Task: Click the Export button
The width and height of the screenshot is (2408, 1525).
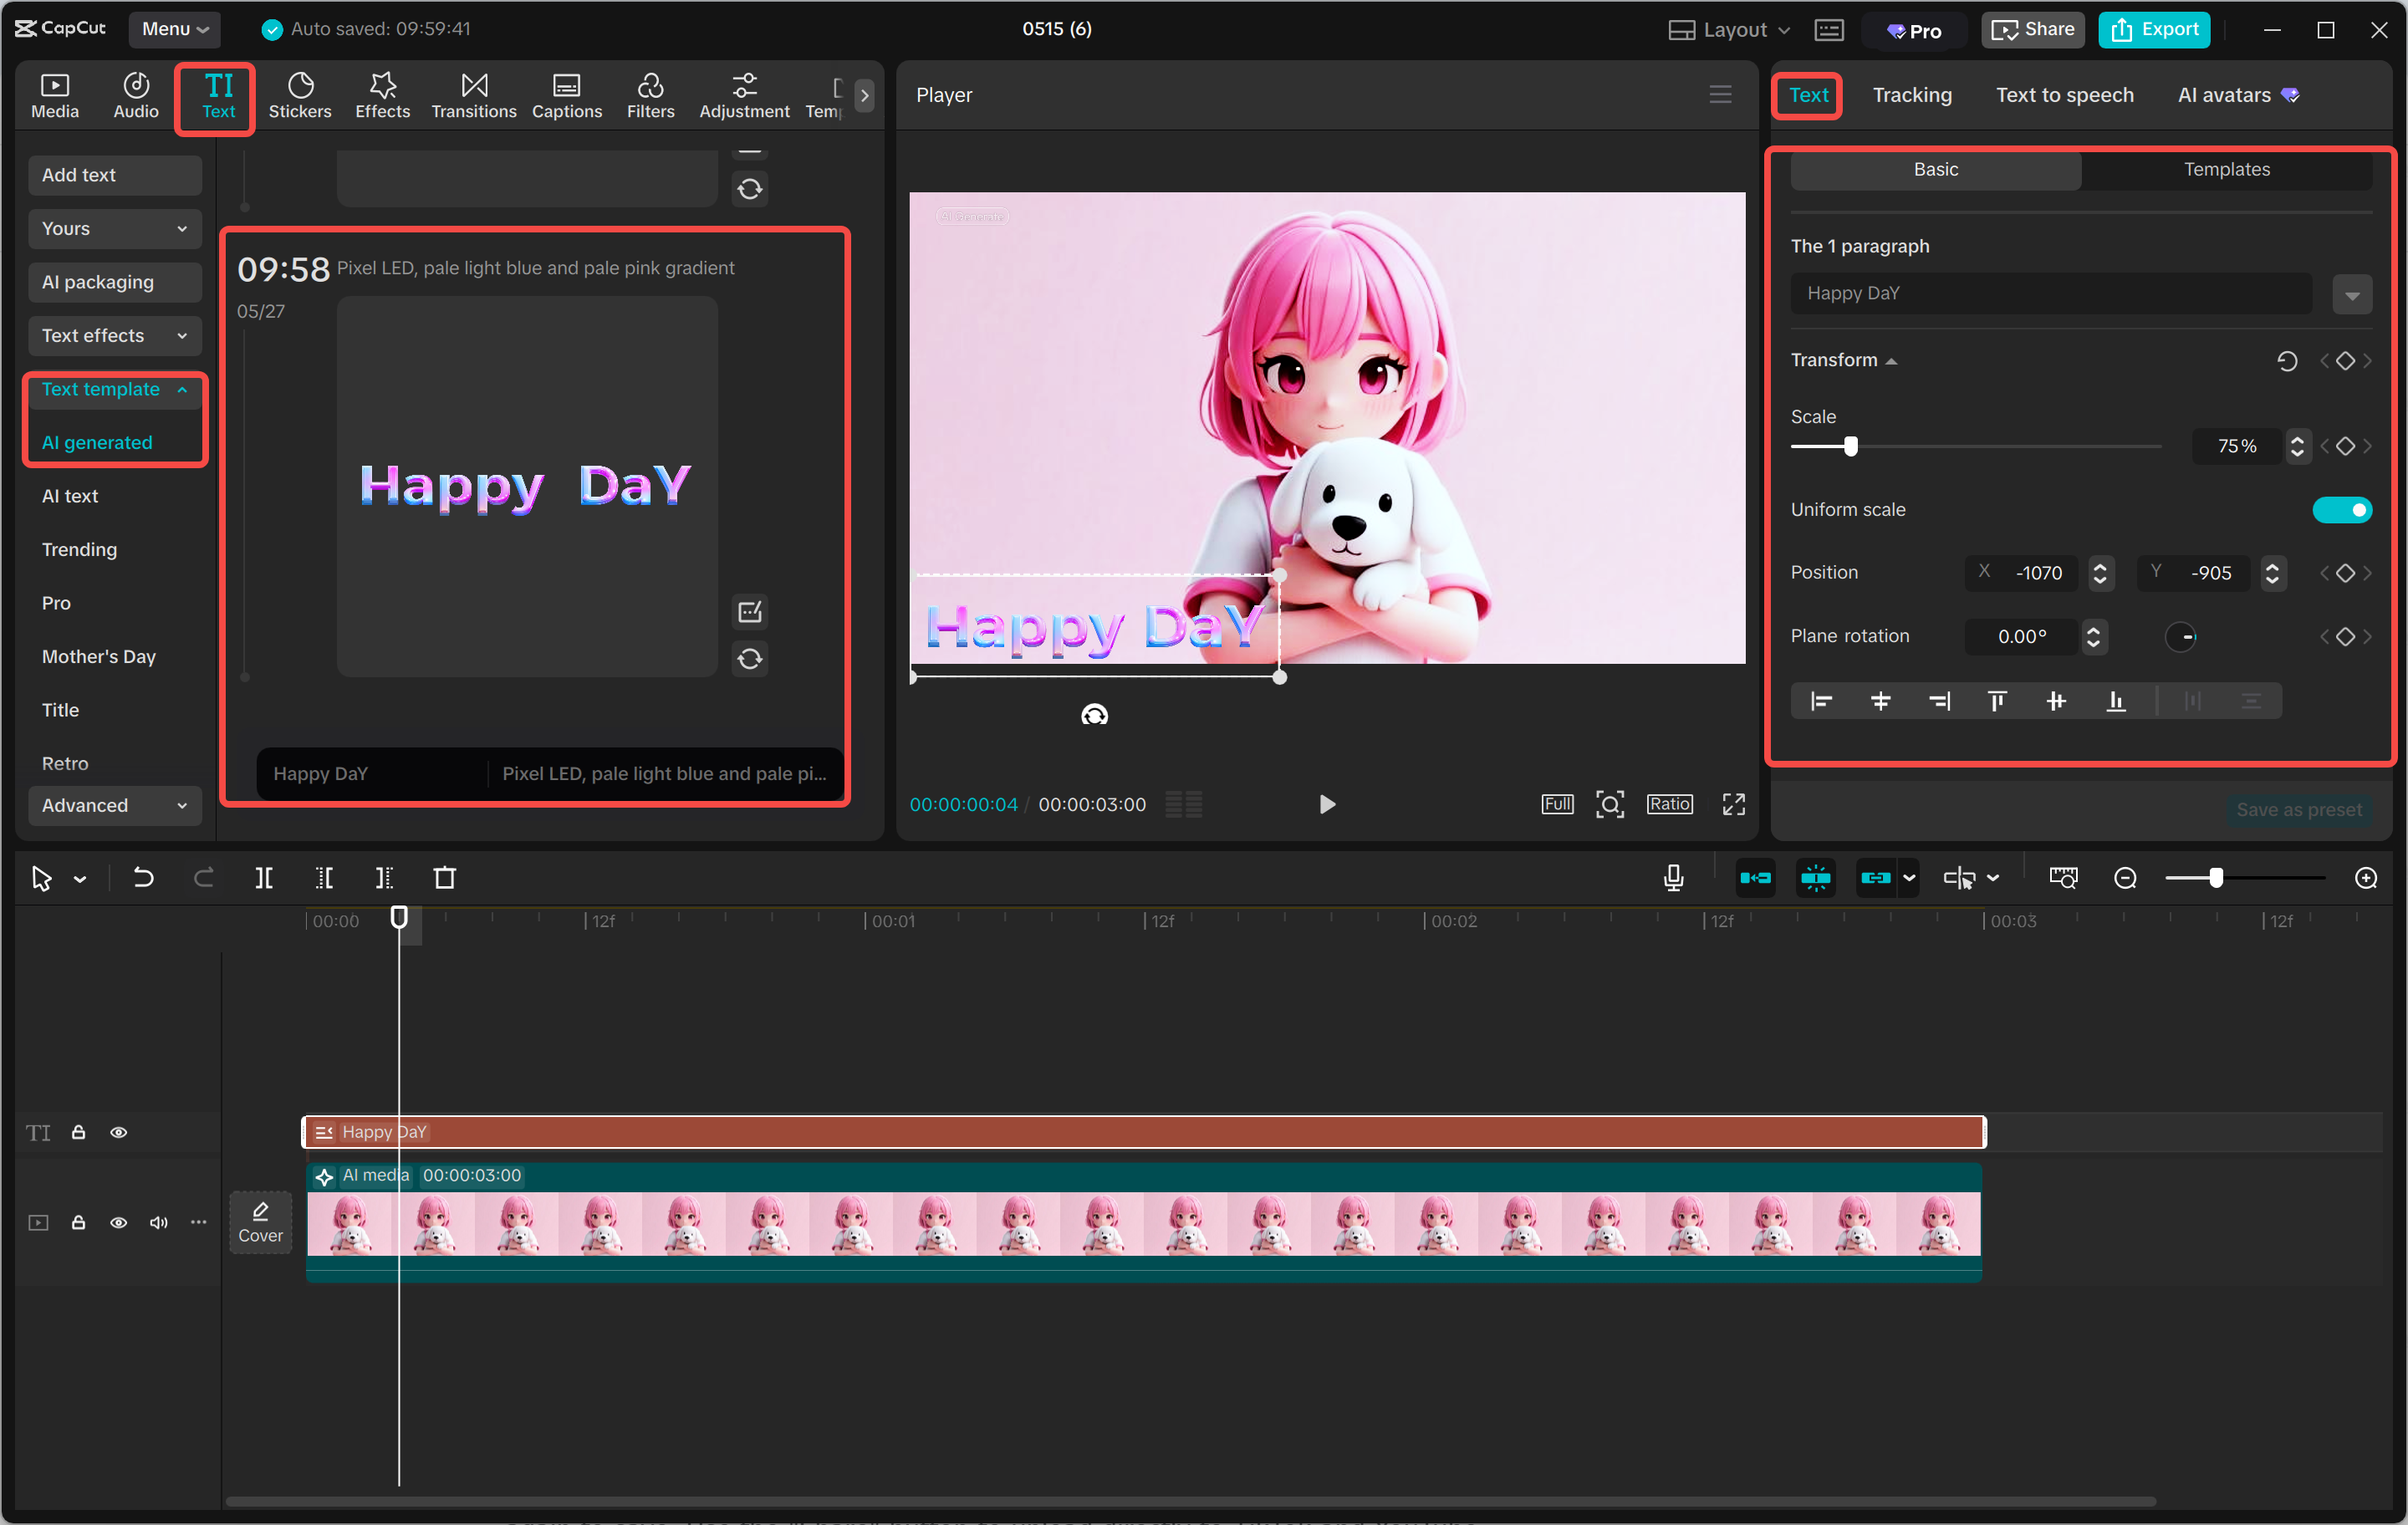Action: point(2154,30)
